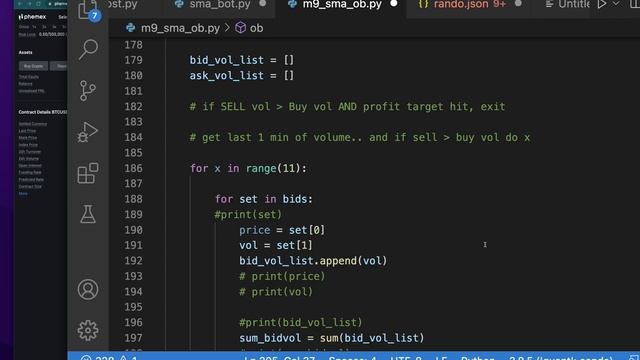Screen dimensions: 640x360
Task: Open the Extensions view
Action: [88, 173]
